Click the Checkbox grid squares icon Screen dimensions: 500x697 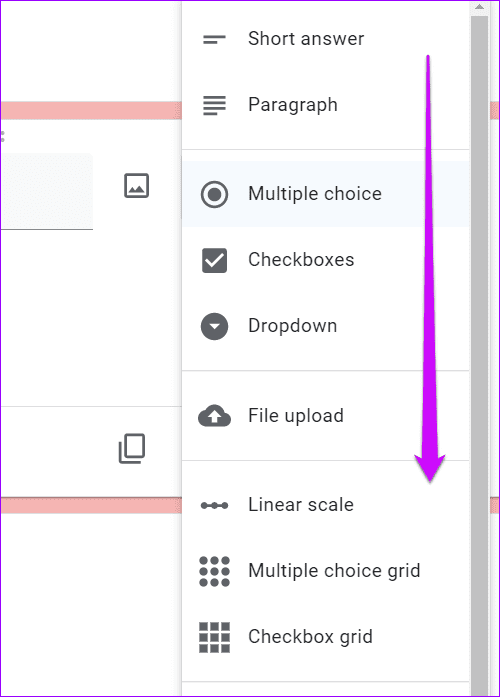click(214, 637)
